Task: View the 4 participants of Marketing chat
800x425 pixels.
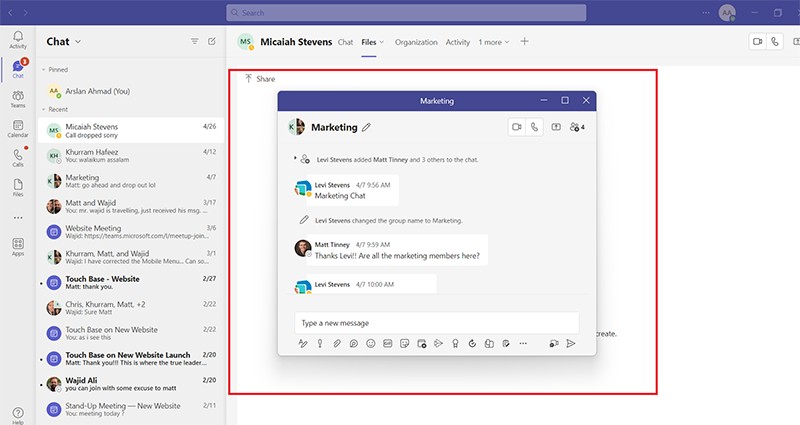Action: (577, 127)
